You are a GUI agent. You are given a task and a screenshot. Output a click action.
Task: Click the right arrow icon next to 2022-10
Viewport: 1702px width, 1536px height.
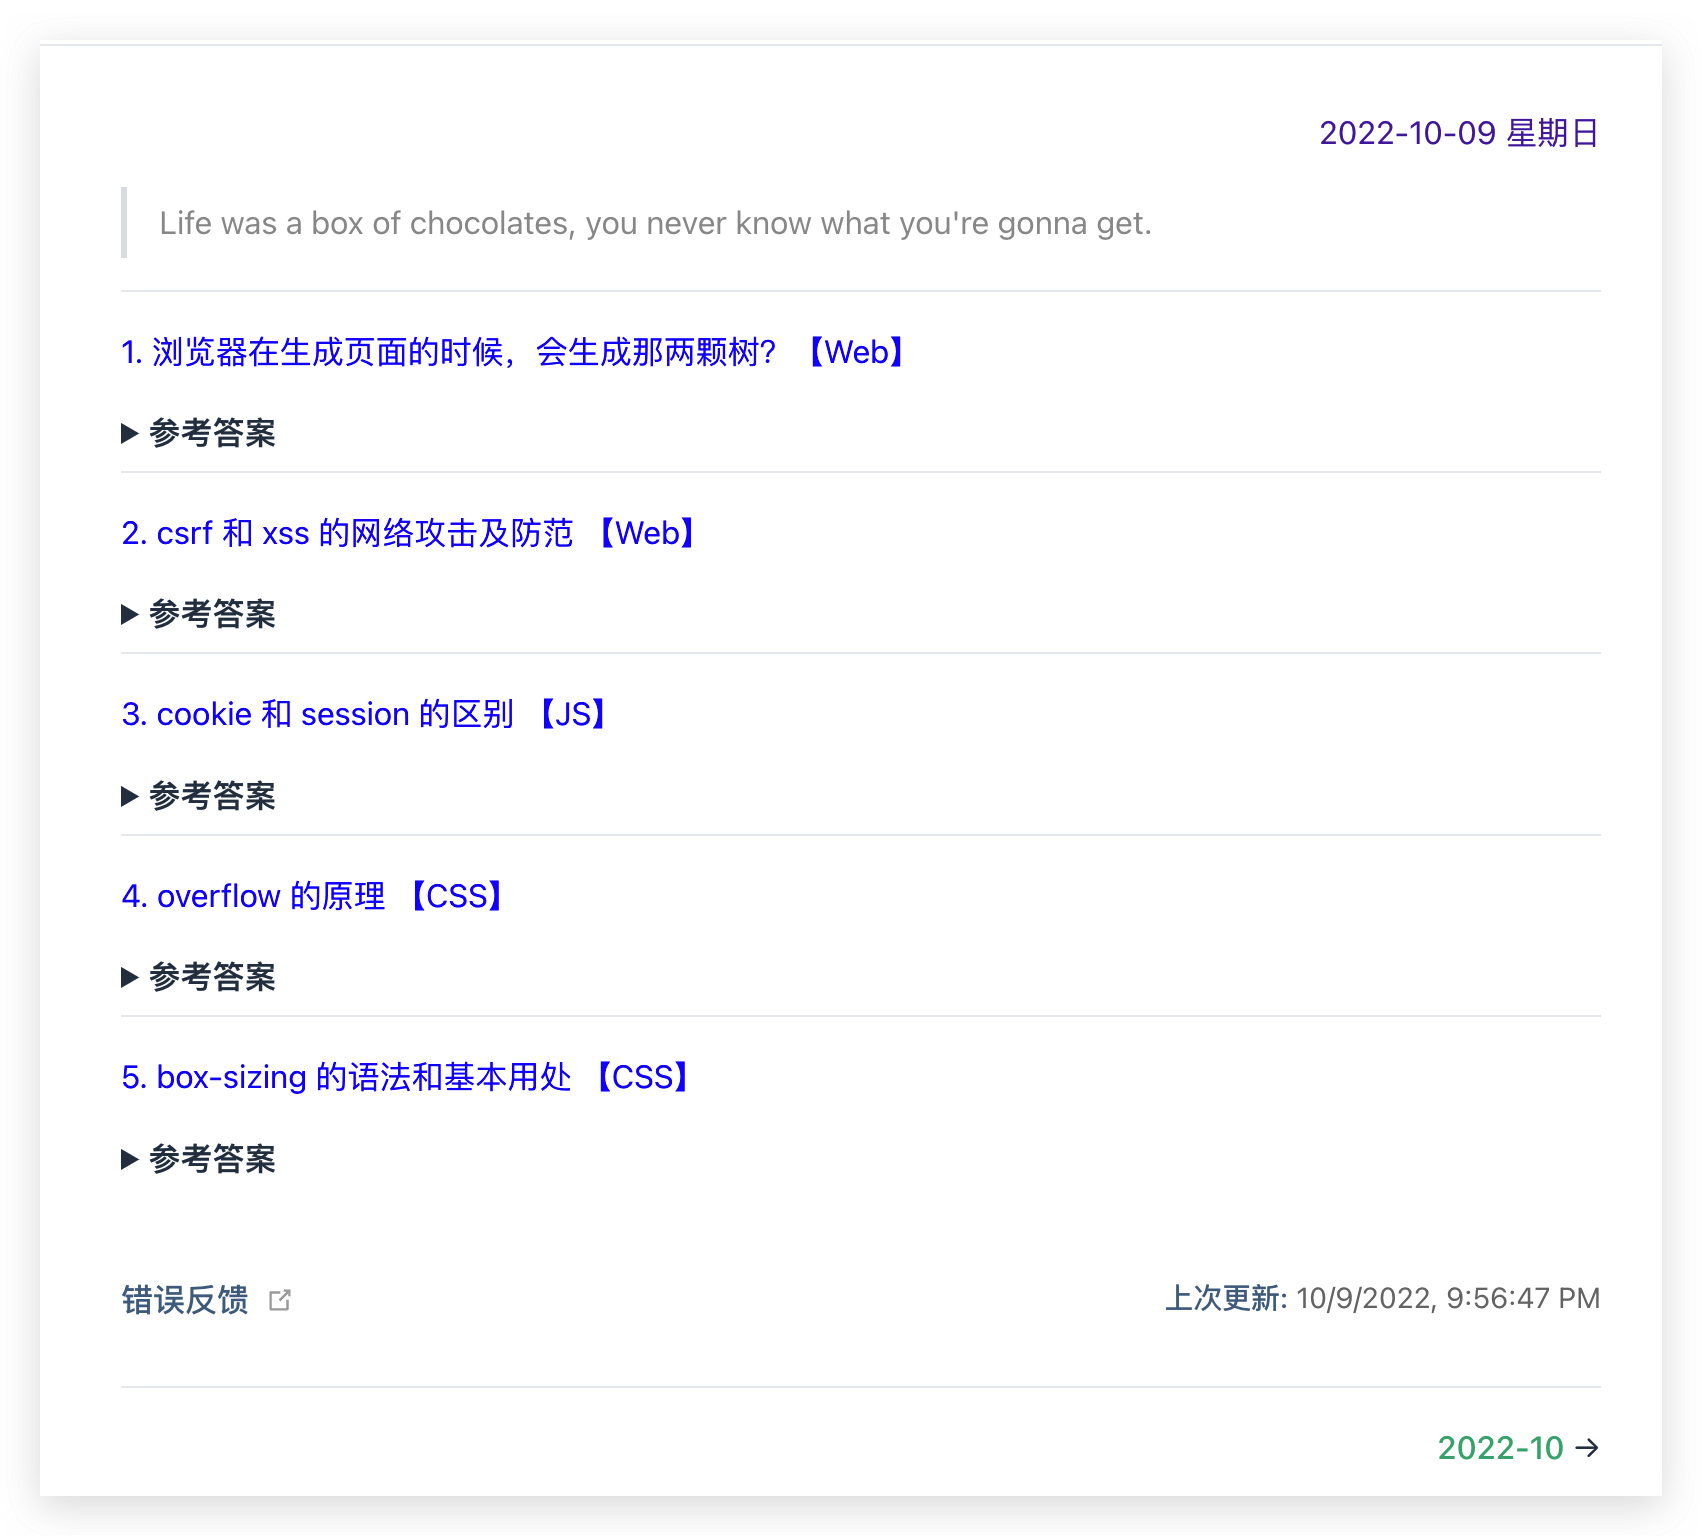point(1587,1448)
